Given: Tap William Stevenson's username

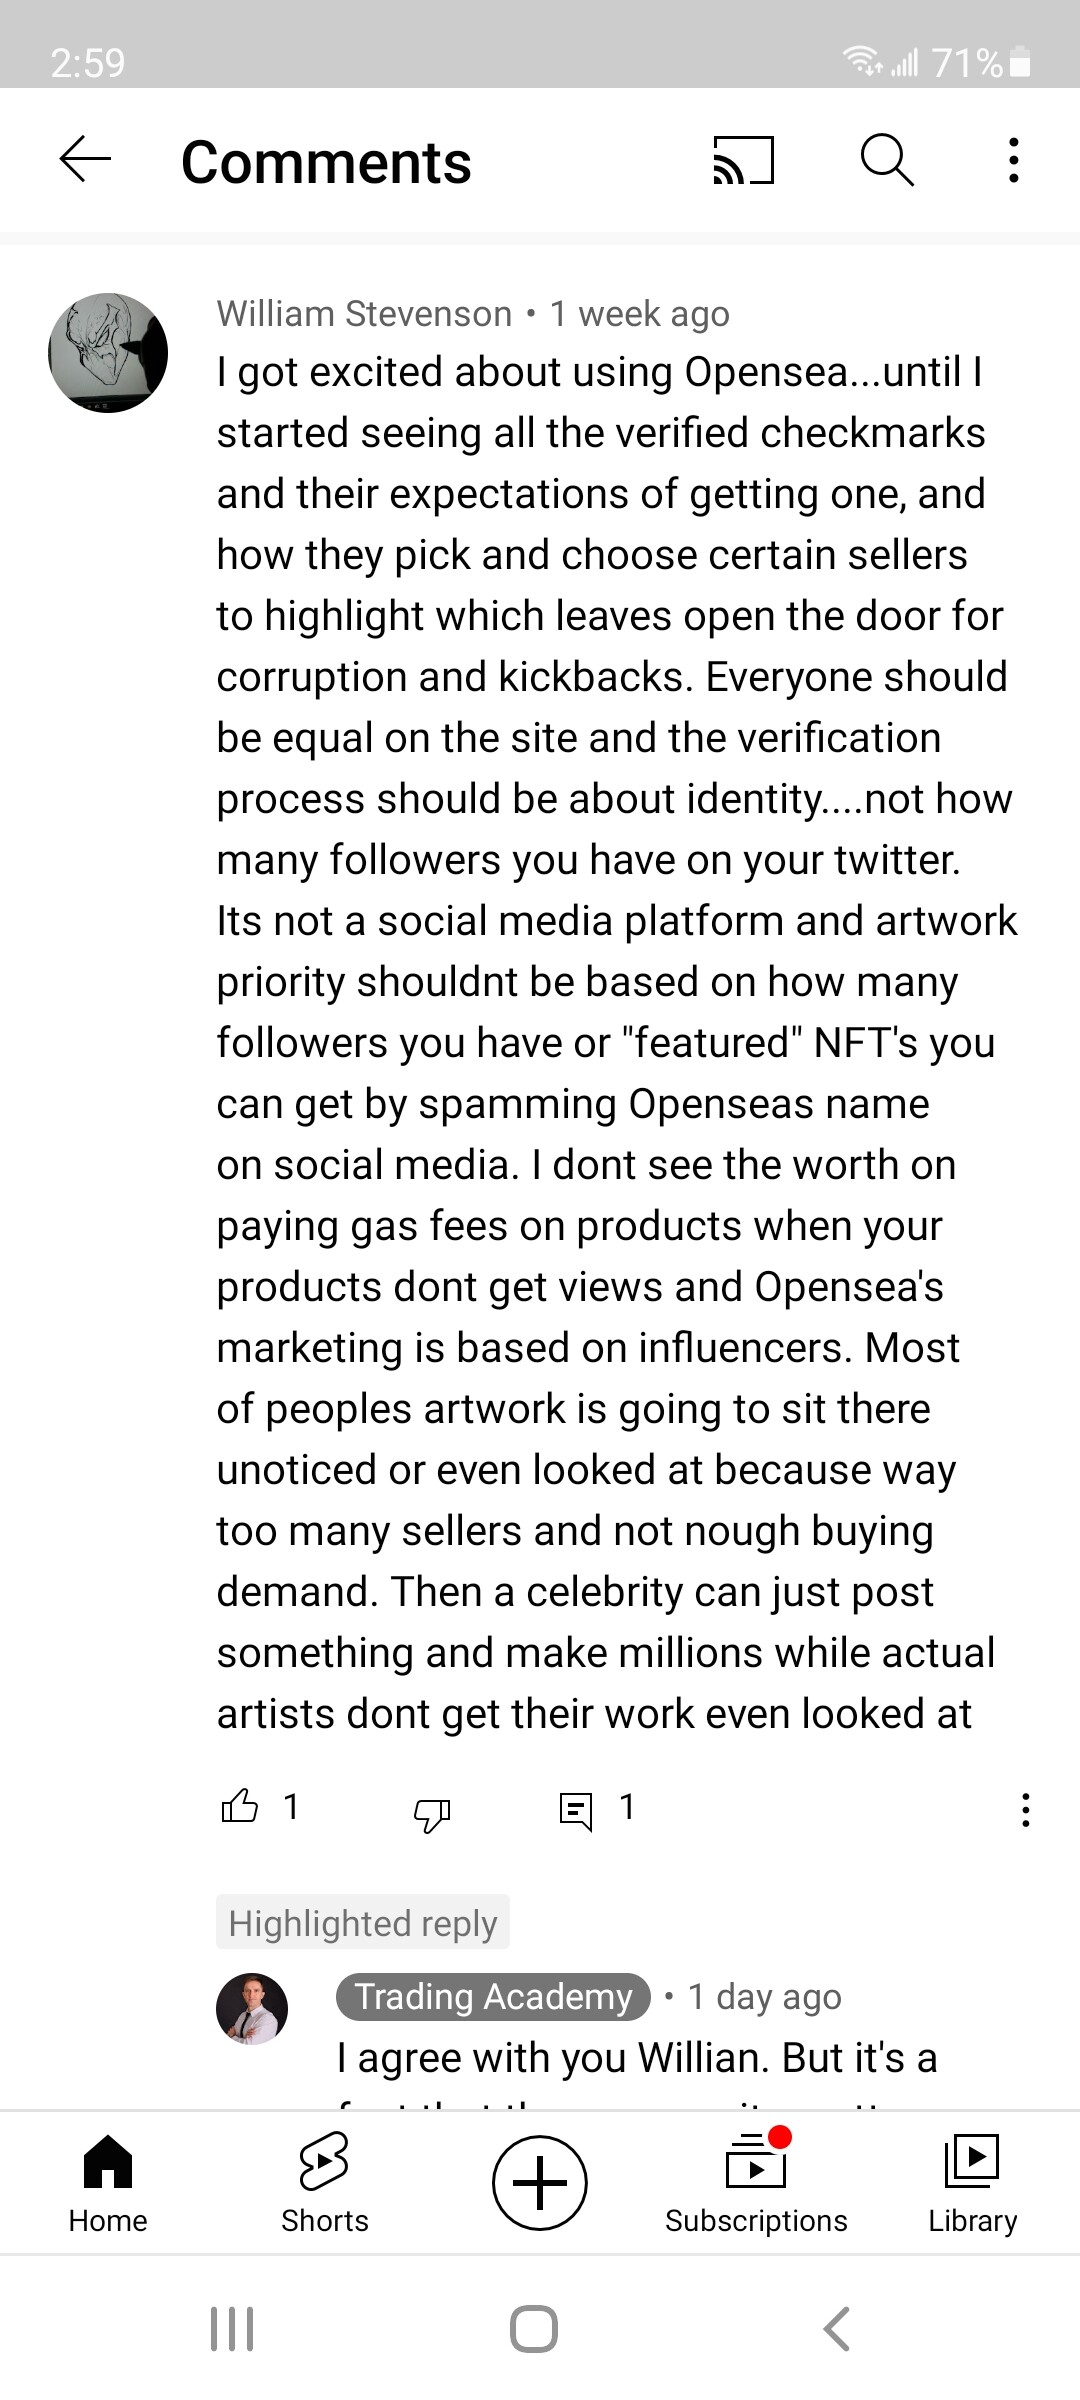Looking at the screenshot, I should [364, 314].
